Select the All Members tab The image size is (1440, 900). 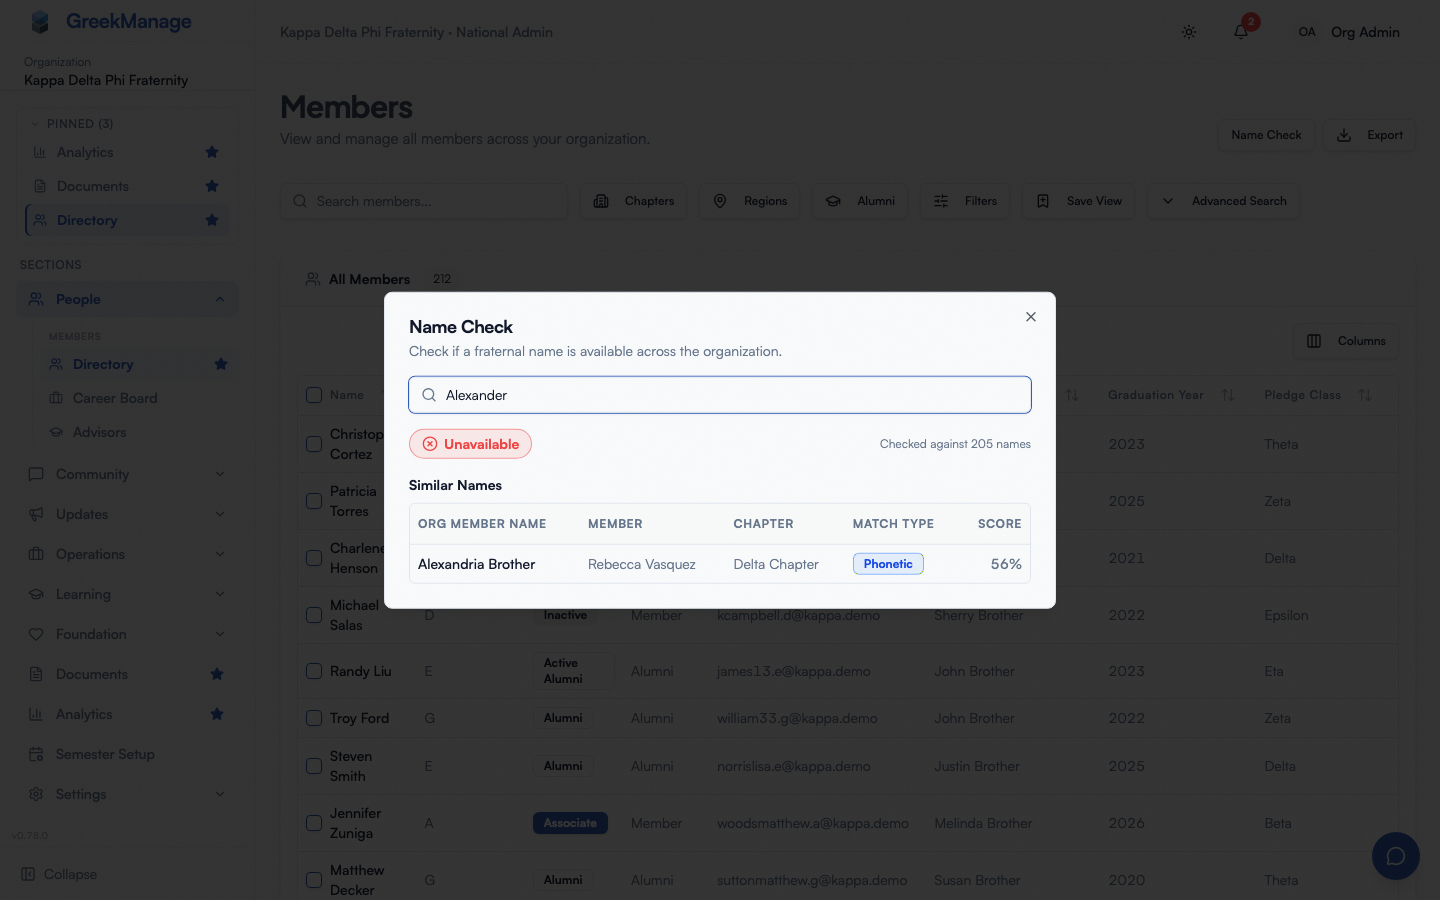coord(369,279)
